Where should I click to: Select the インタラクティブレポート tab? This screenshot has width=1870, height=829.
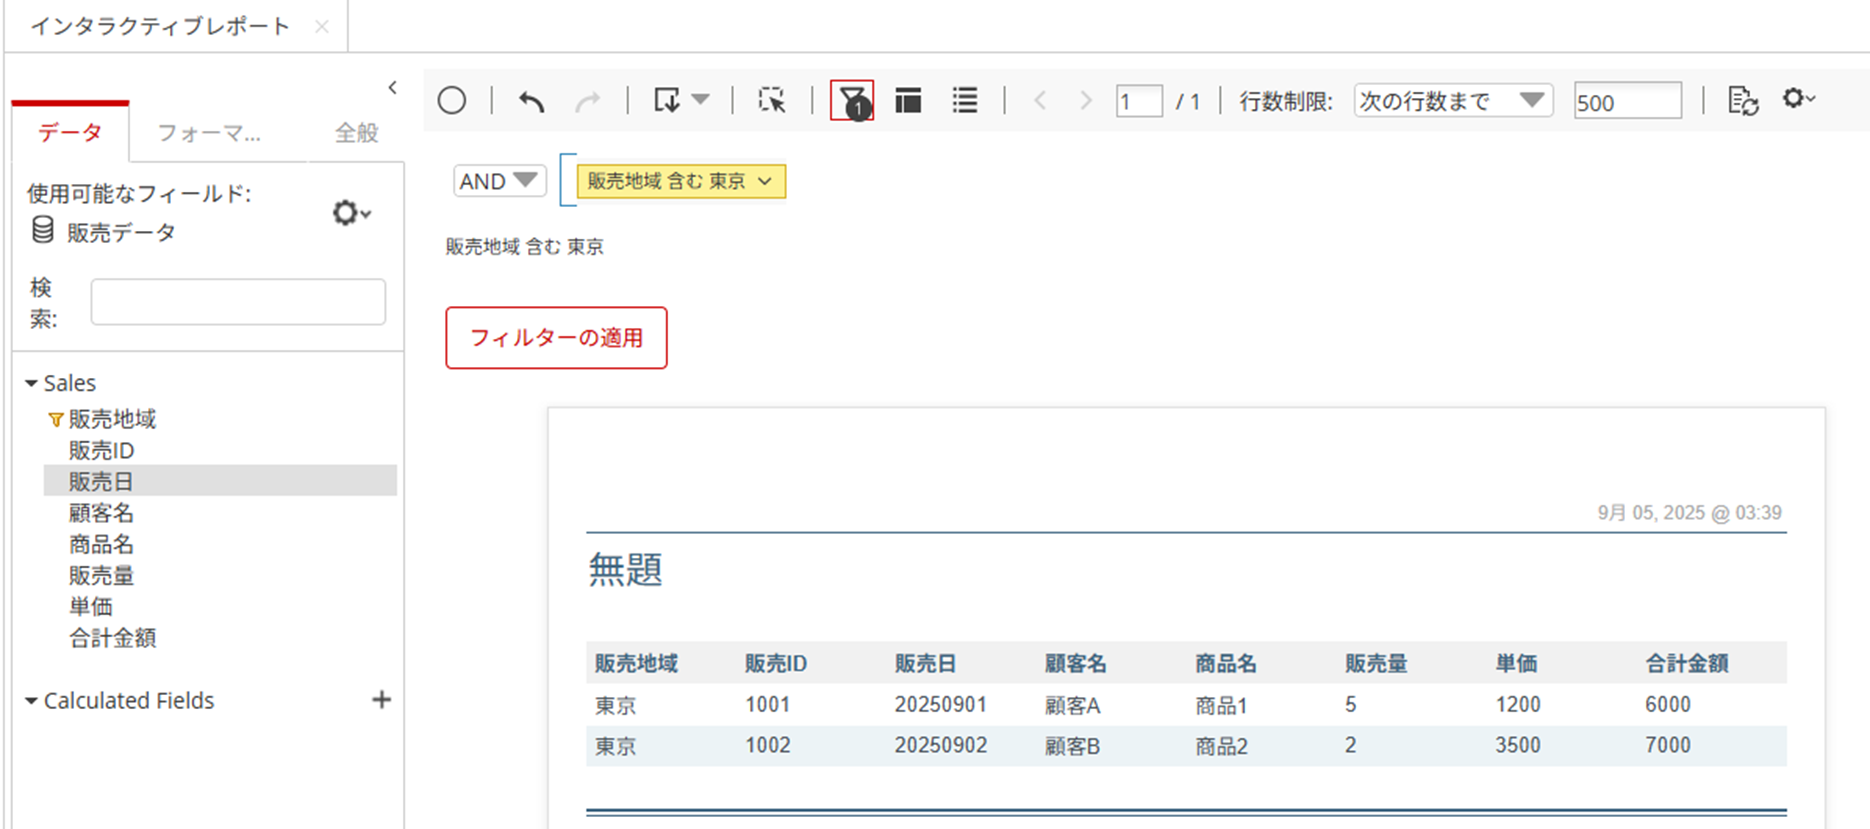click(160, 26)
